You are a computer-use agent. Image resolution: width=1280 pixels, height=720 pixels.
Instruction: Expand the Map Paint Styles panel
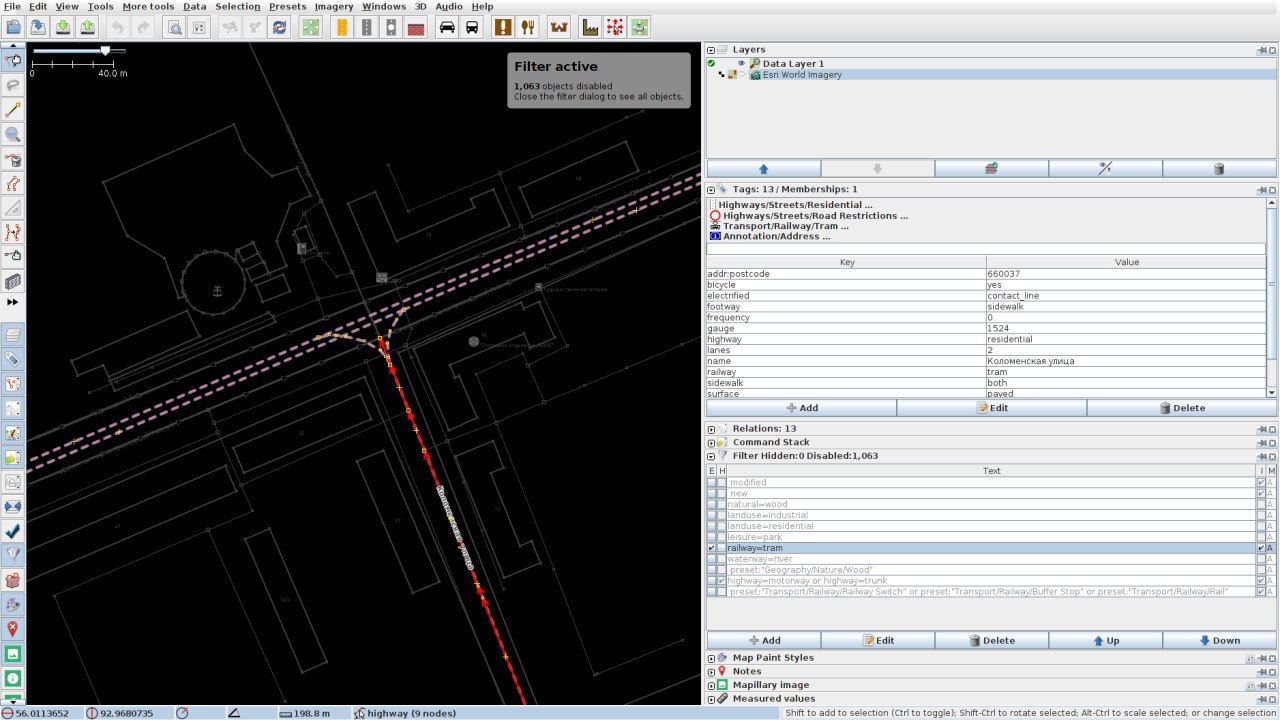(x=711, y=658)
